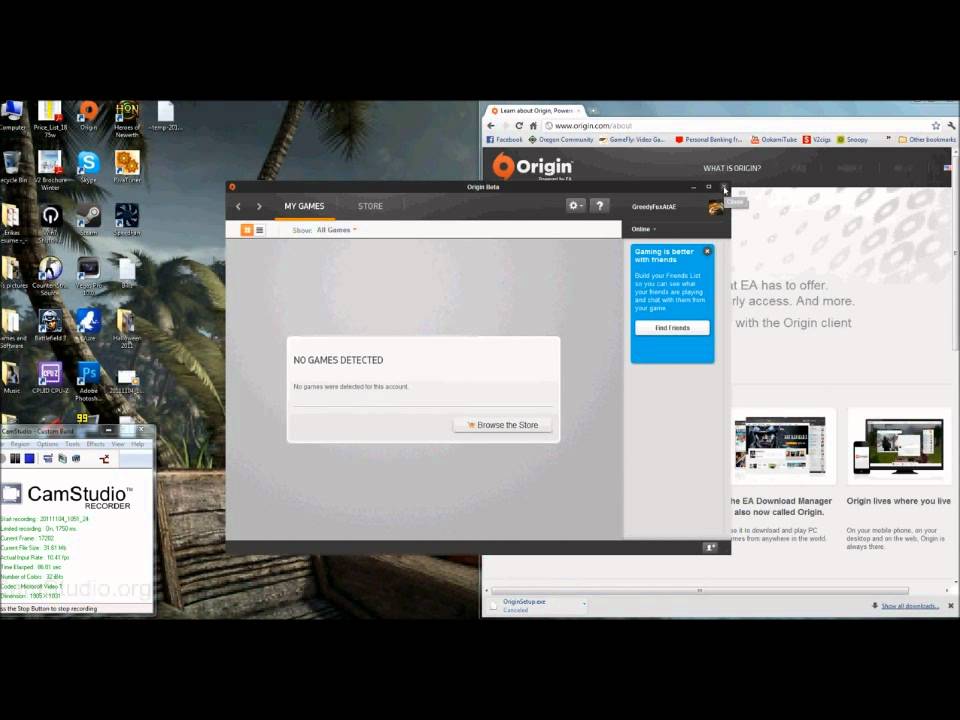Viewport: 960px width, 720px height.
Task: Click the red autopan icon in CamStudio
Action: coord(104,459)
